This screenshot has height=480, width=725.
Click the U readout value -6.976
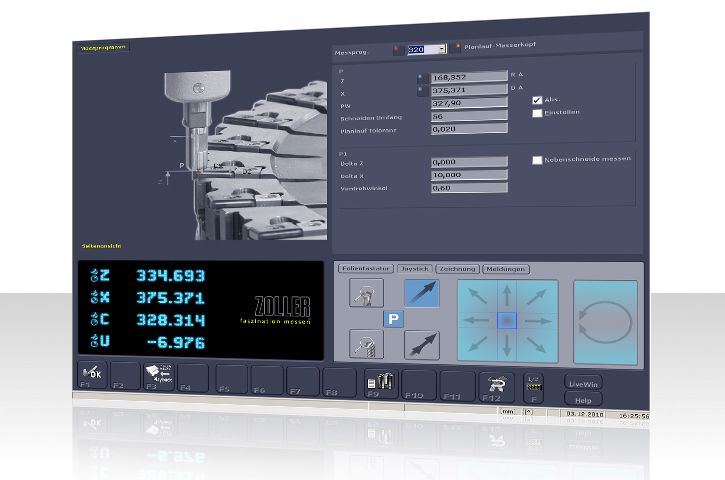176,342
